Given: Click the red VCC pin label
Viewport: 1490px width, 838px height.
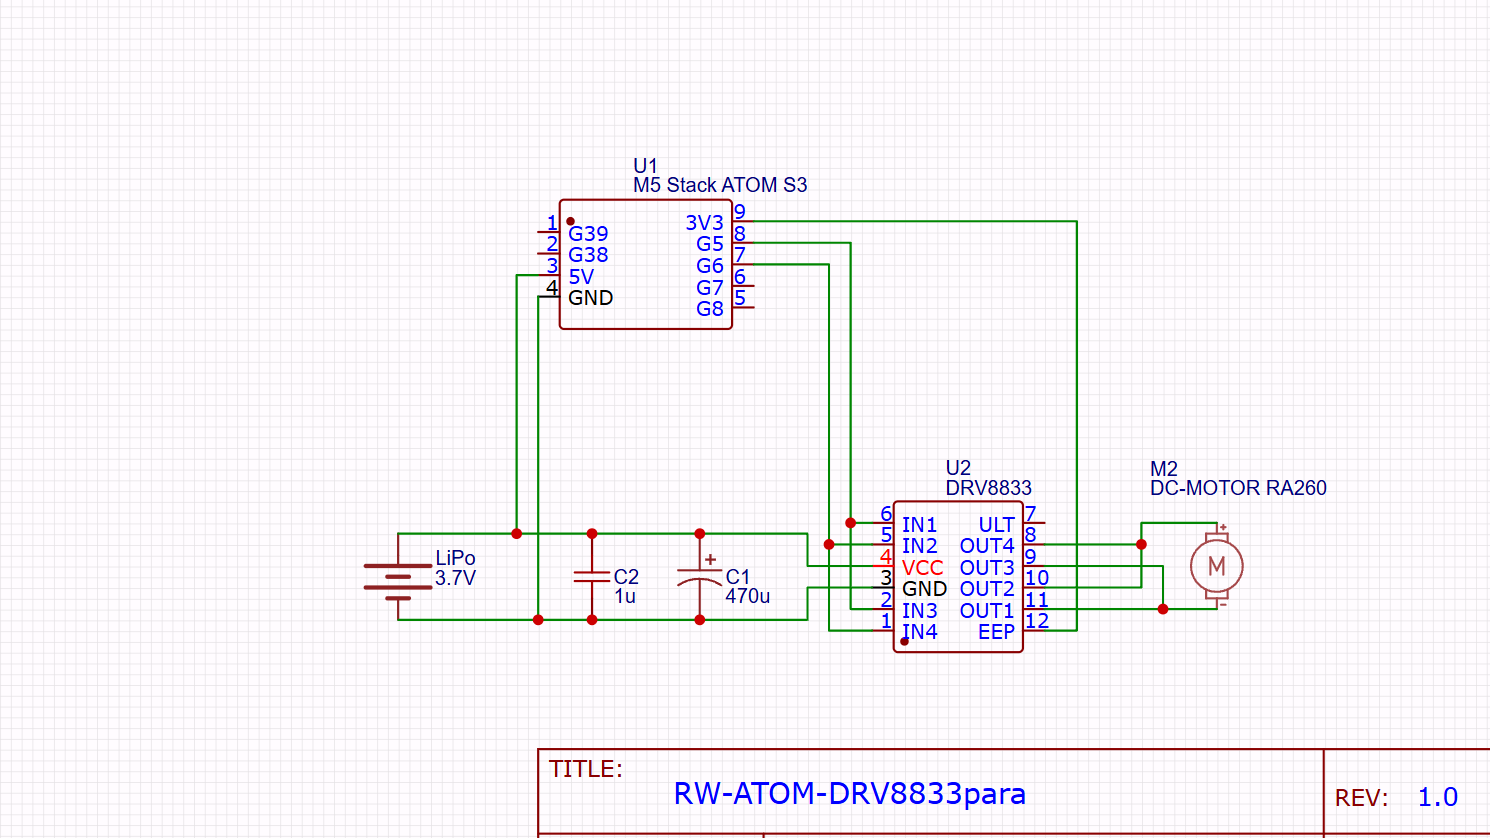Looking at the screenshot, I should [922, 568].
